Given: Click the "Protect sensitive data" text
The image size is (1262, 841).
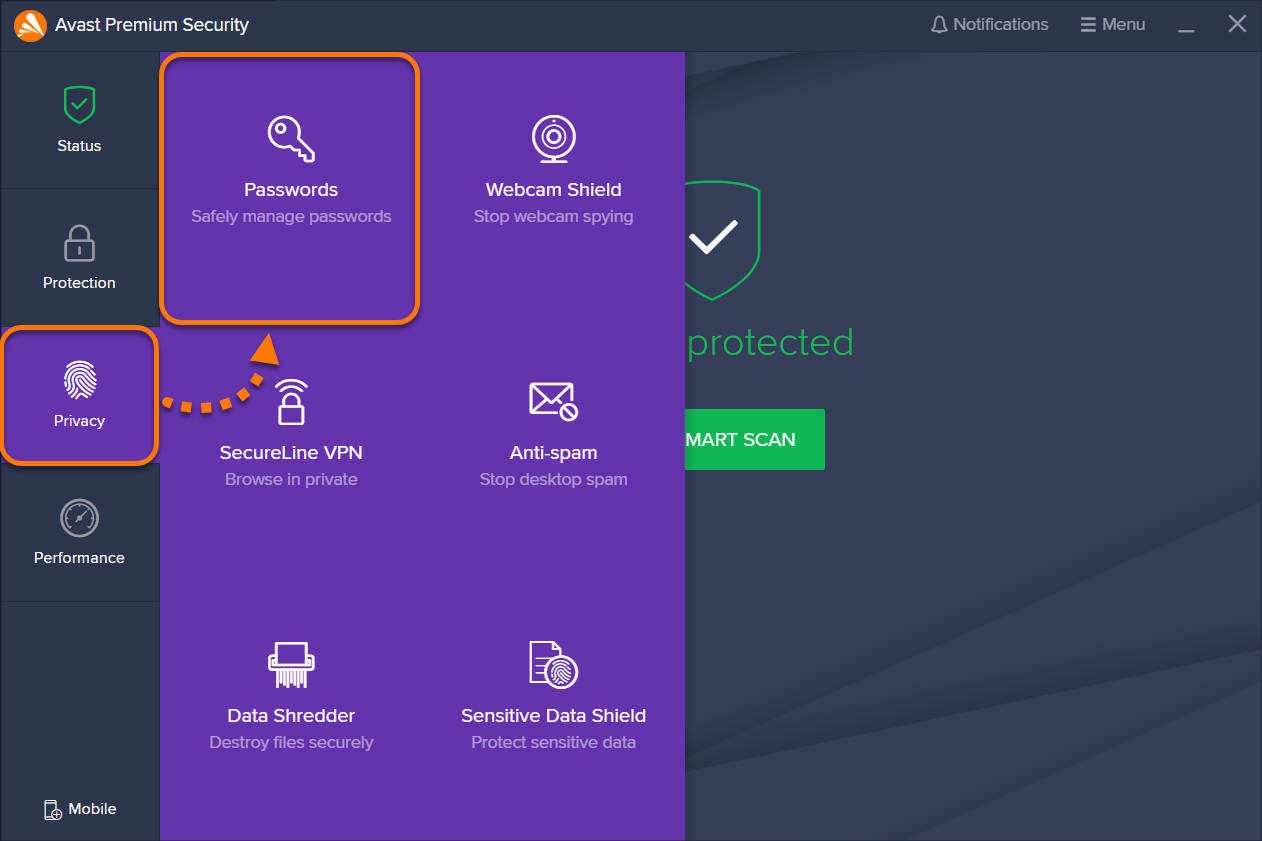Looking at the screenshot, I should point(553,743).
